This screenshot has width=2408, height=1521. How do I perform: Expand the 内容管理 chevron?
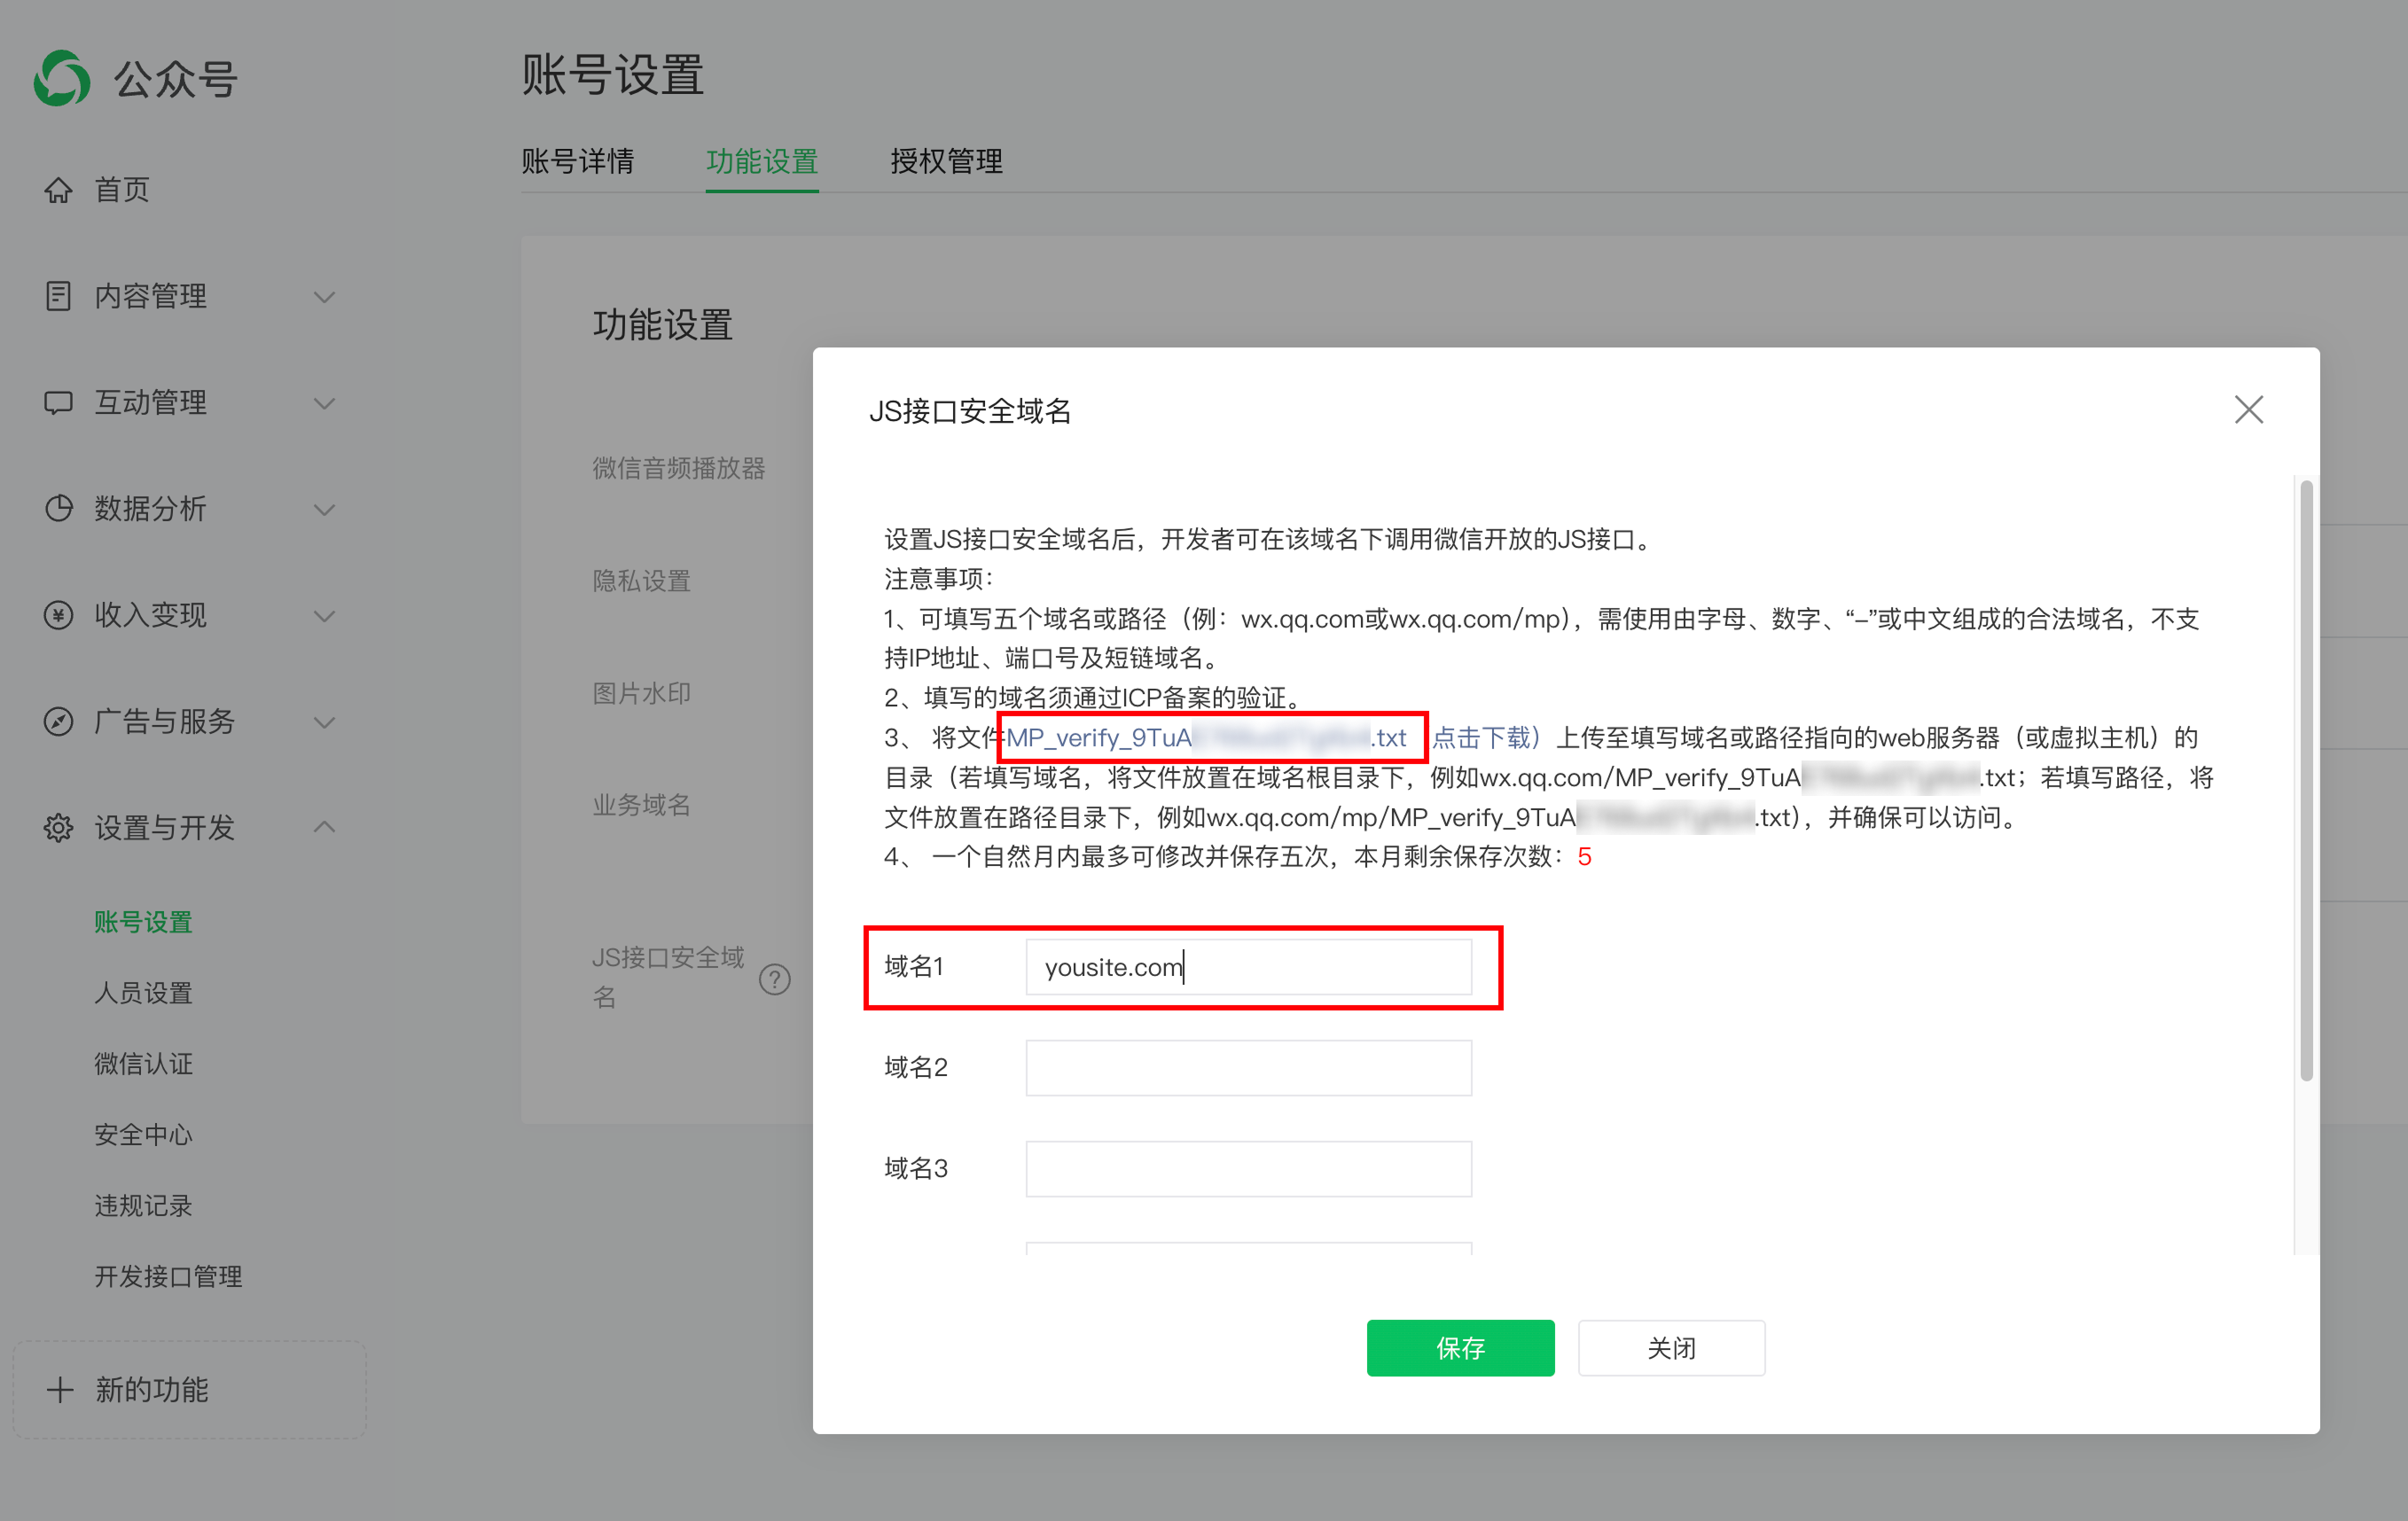pos(324,297)
